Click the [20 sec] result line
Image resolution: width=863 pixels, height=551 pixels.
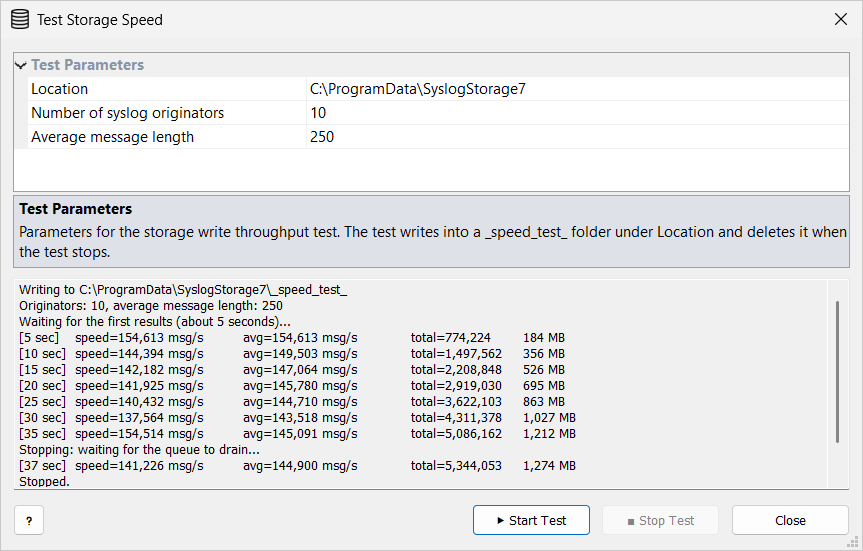[x=292, y=385]
